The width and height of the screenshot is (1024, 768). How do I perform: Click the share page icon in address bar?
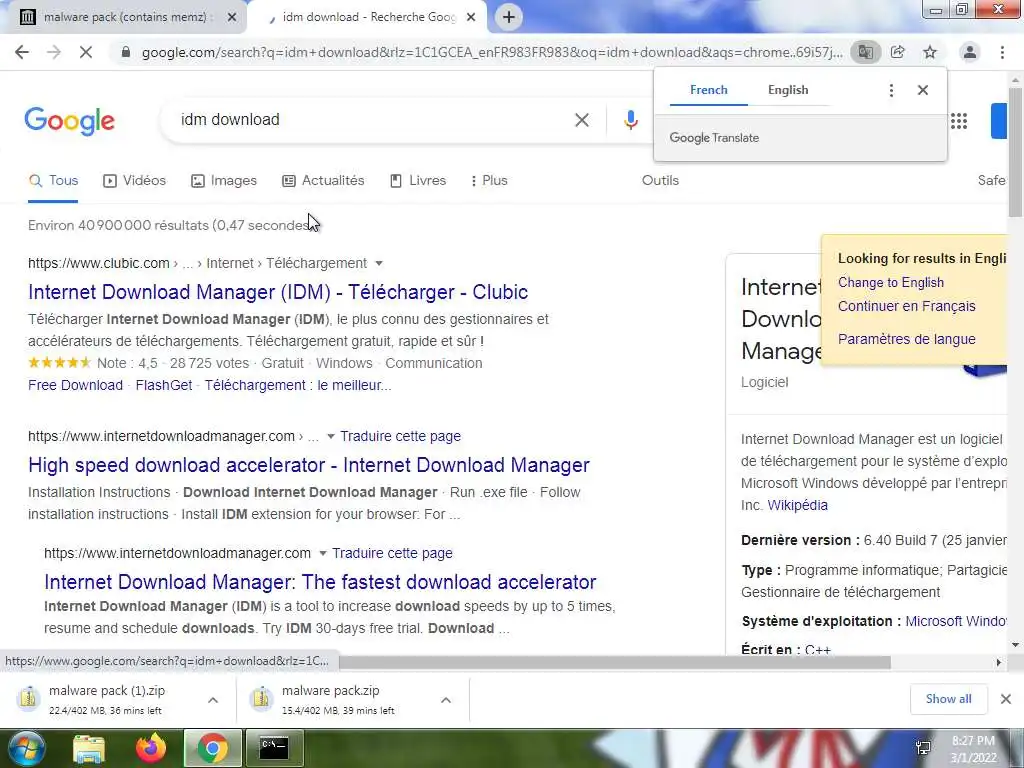[x=898, y=52]
